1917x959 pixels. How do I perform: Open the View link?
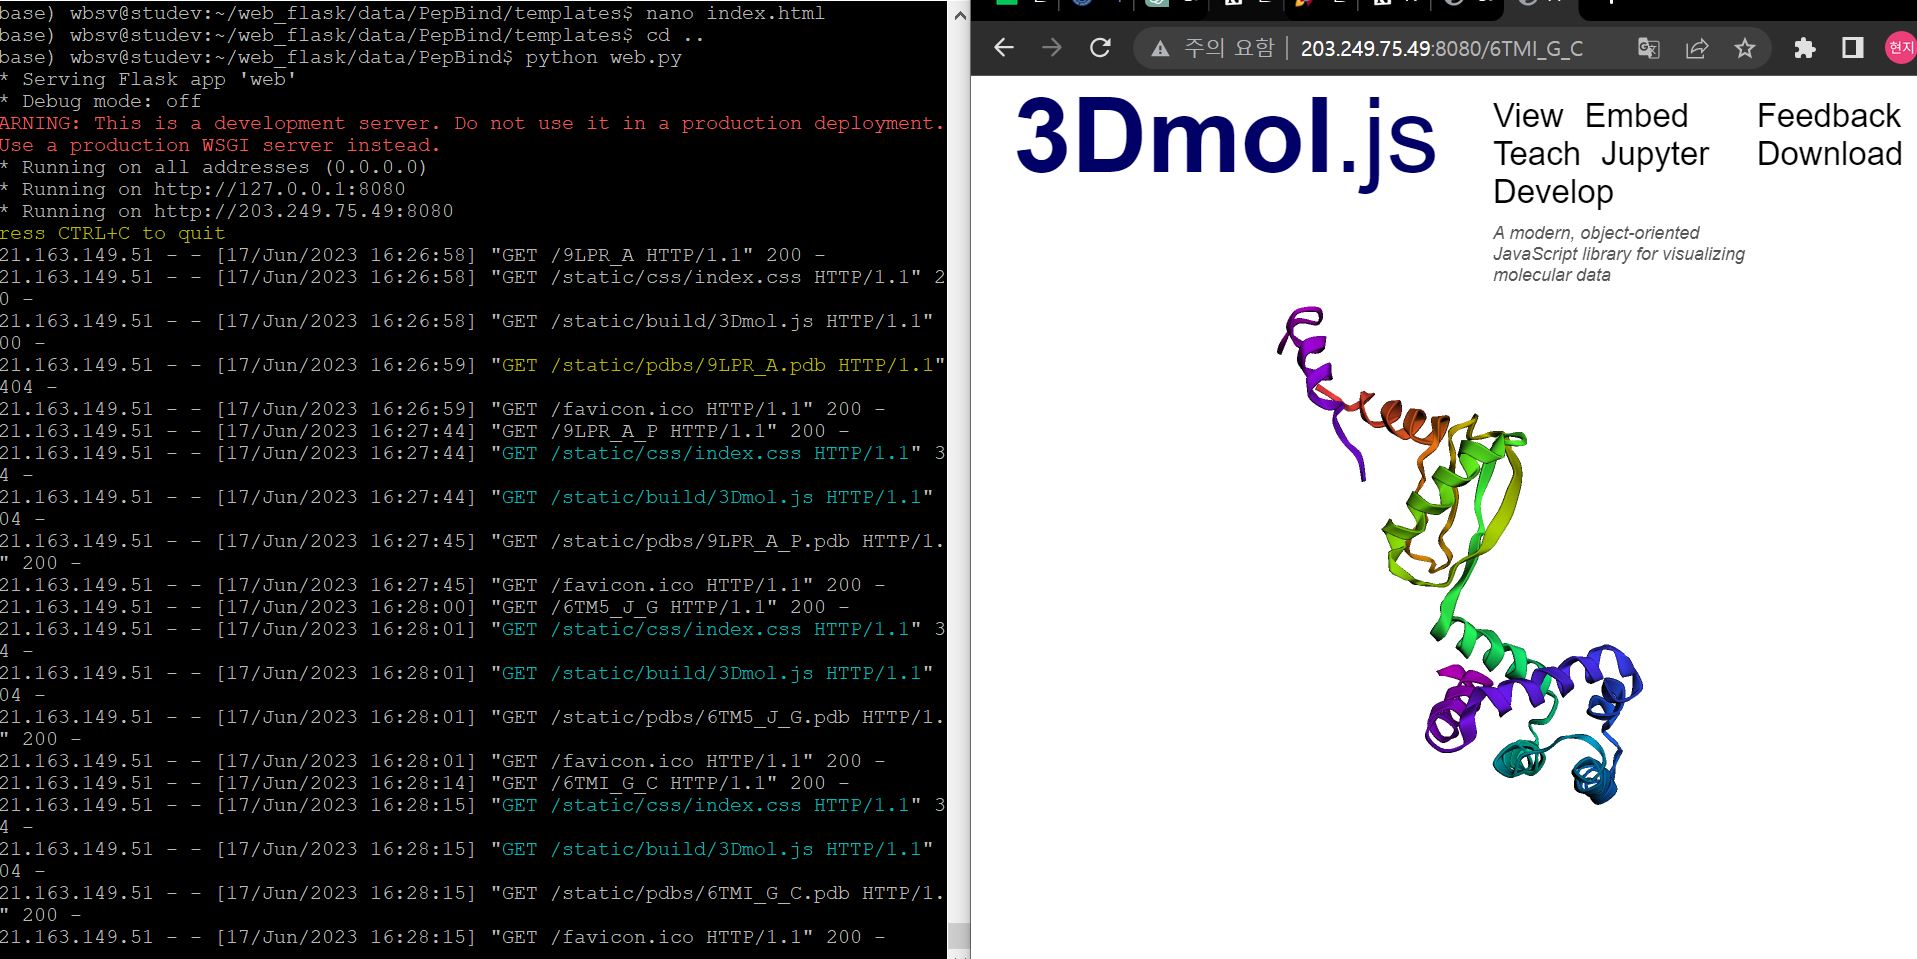coord(1528,116)
